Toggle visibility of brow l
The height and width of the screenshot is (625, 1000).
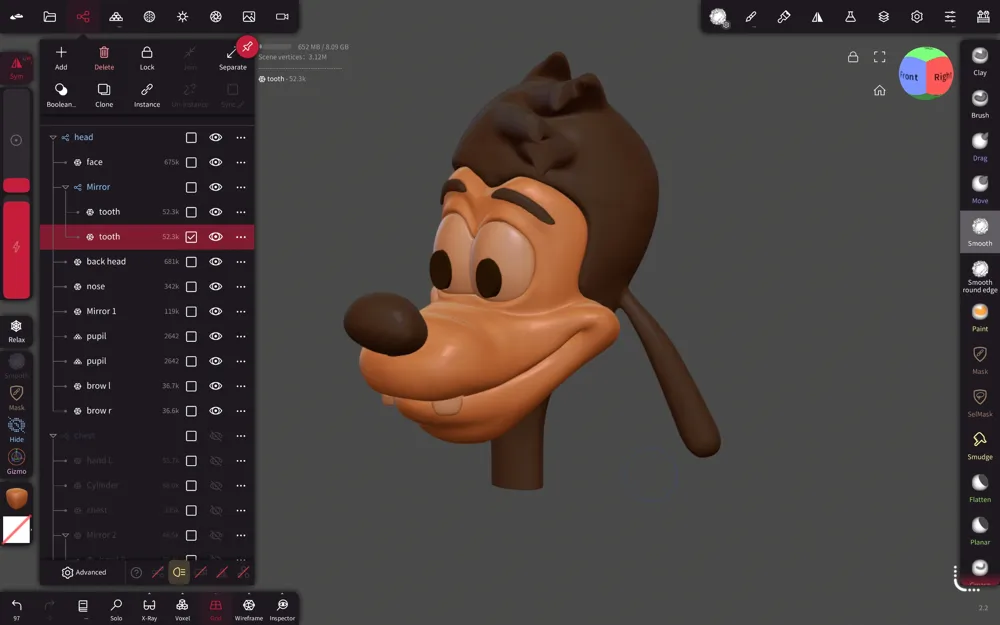(216, 386)
